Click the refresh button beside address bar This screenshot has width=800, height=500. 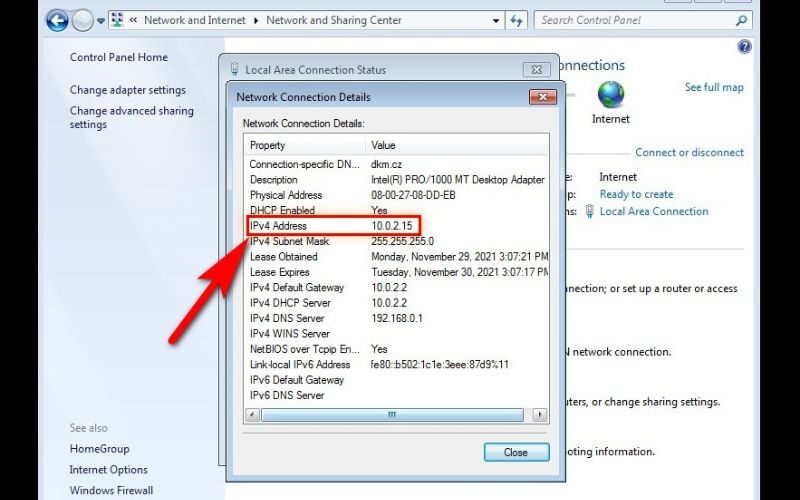coord(517,20)
